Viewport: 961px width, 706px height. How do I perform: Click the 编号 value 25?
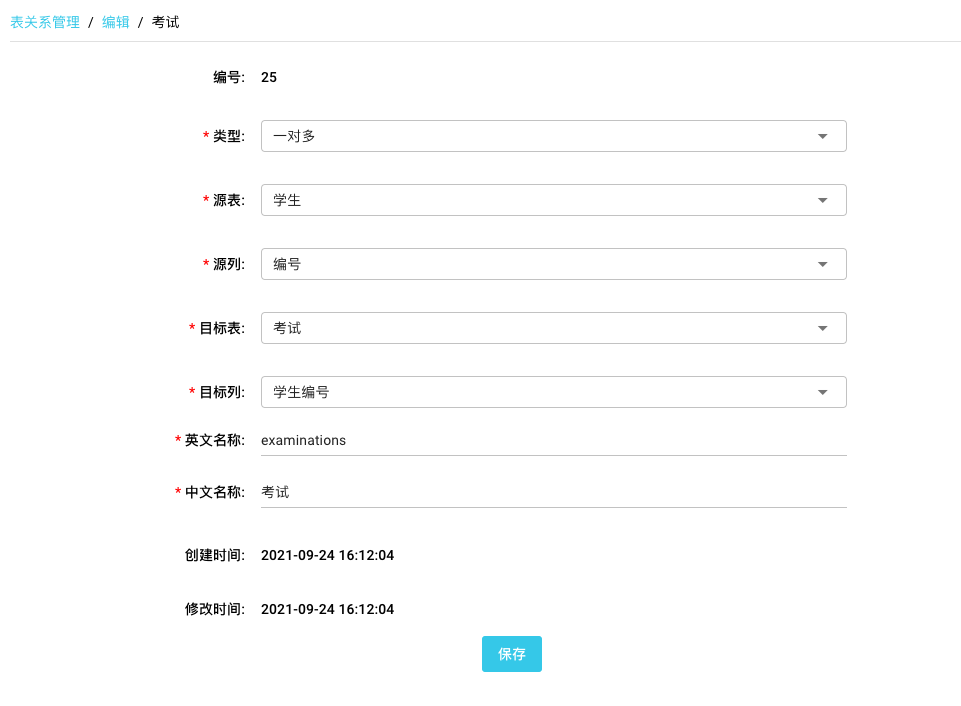click(268, 77)
